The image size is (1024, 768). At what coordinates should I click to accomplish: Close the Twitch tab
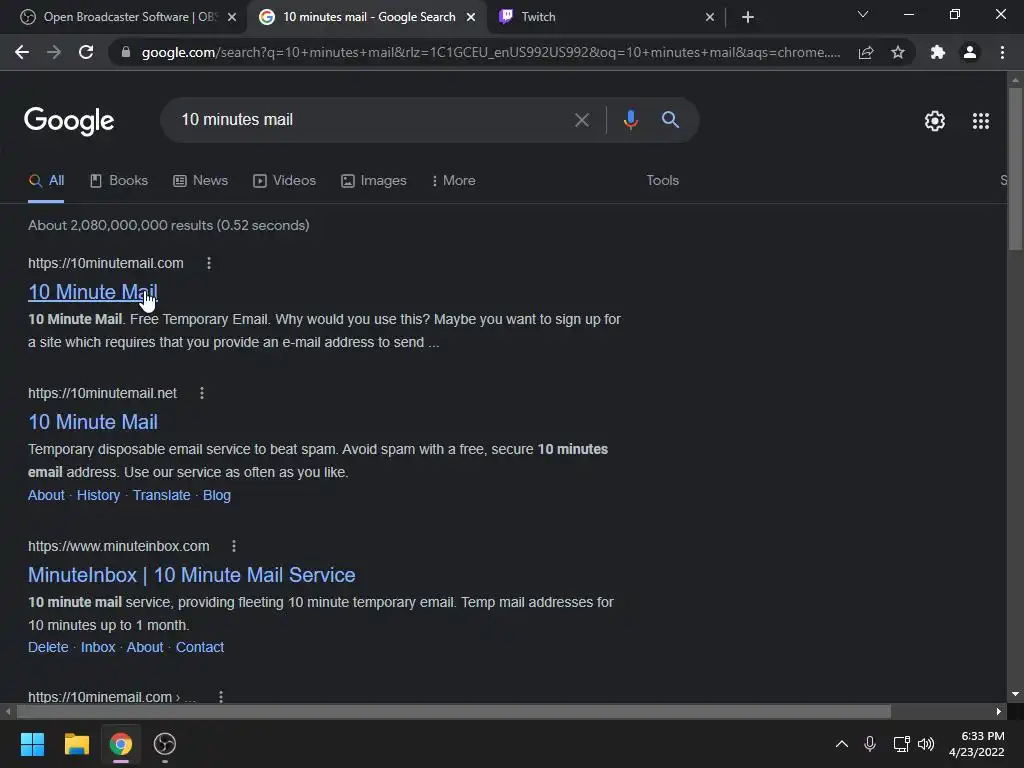tap(710, 17)
